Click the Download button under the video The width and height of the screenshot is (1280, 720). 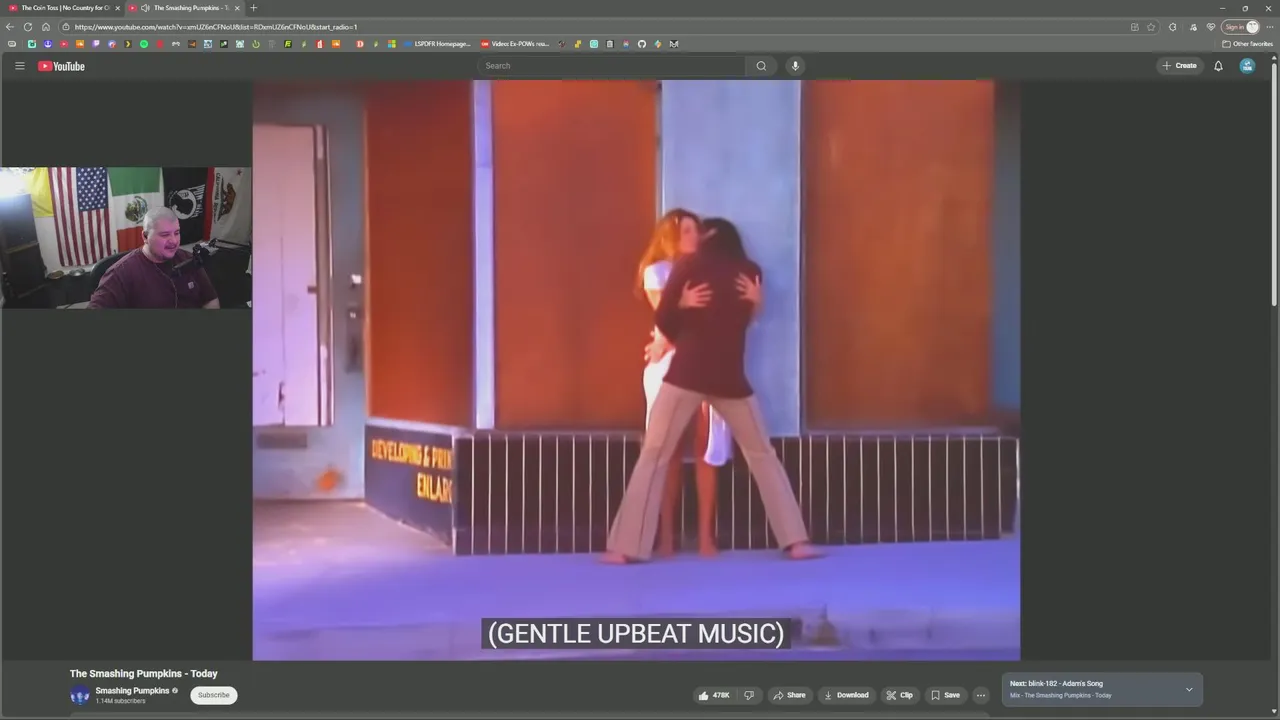846,695
